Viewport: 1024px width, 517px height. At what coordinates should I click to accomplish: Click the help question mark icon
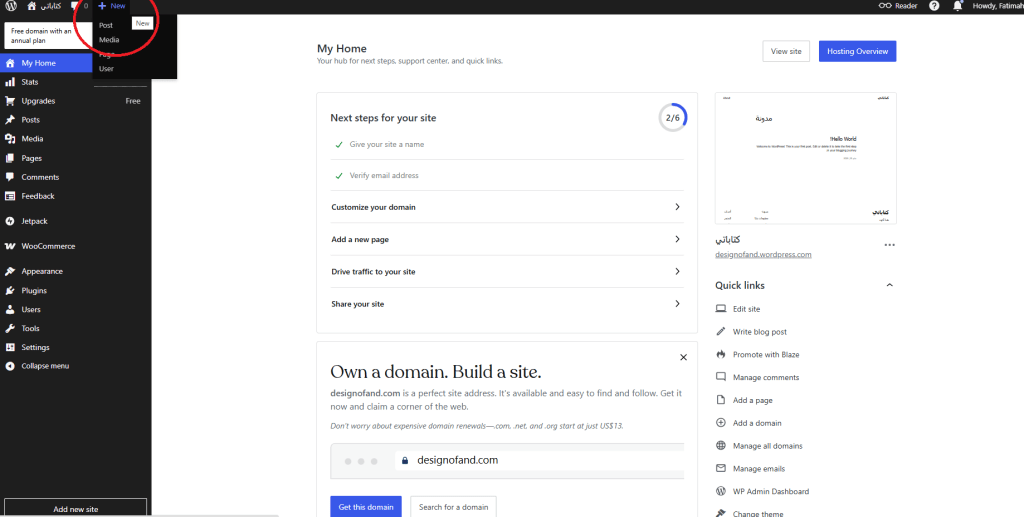tap(934, 6)
